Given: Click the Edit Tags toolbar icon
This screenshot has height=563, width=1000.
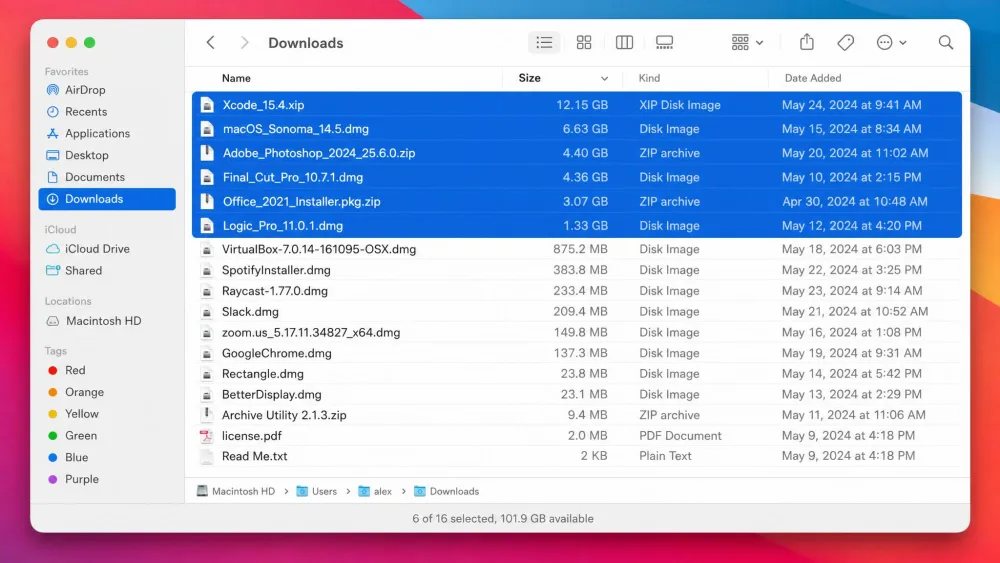Looking at the screenshot, I should tap(846, 43).
